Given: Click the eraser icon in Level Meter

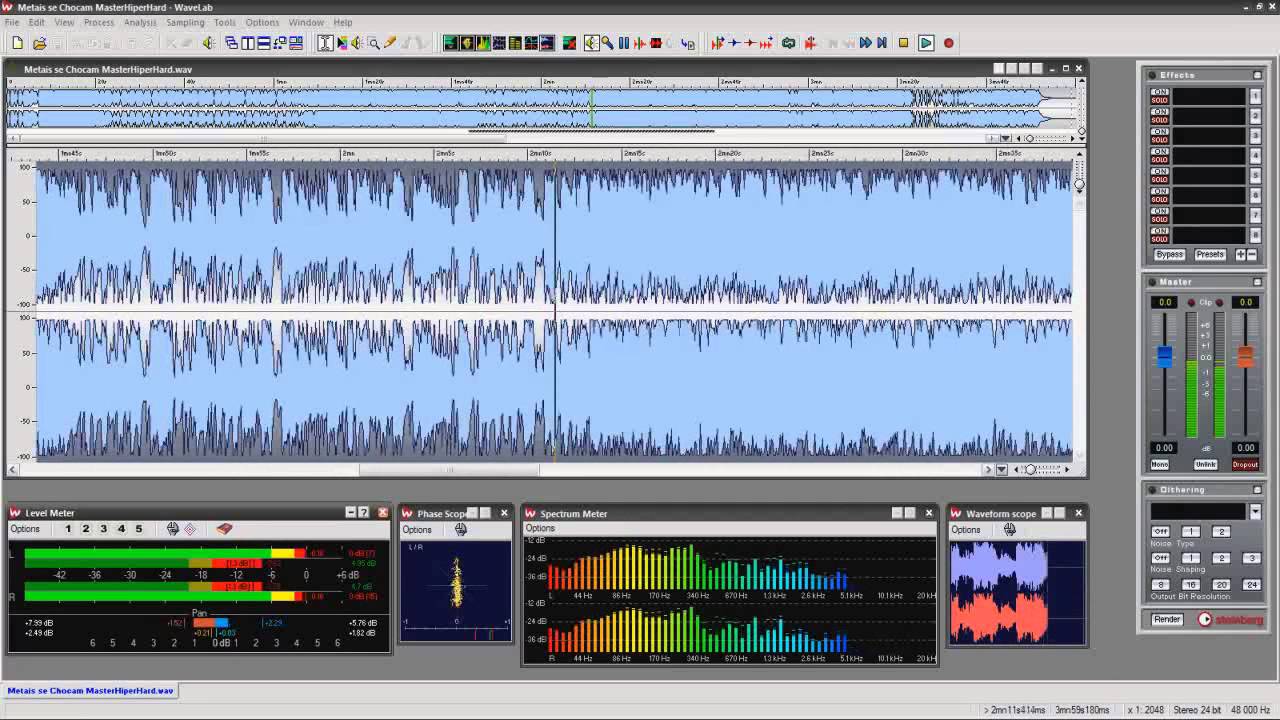Looking at the screenshot, I should [x=224, y=529].
